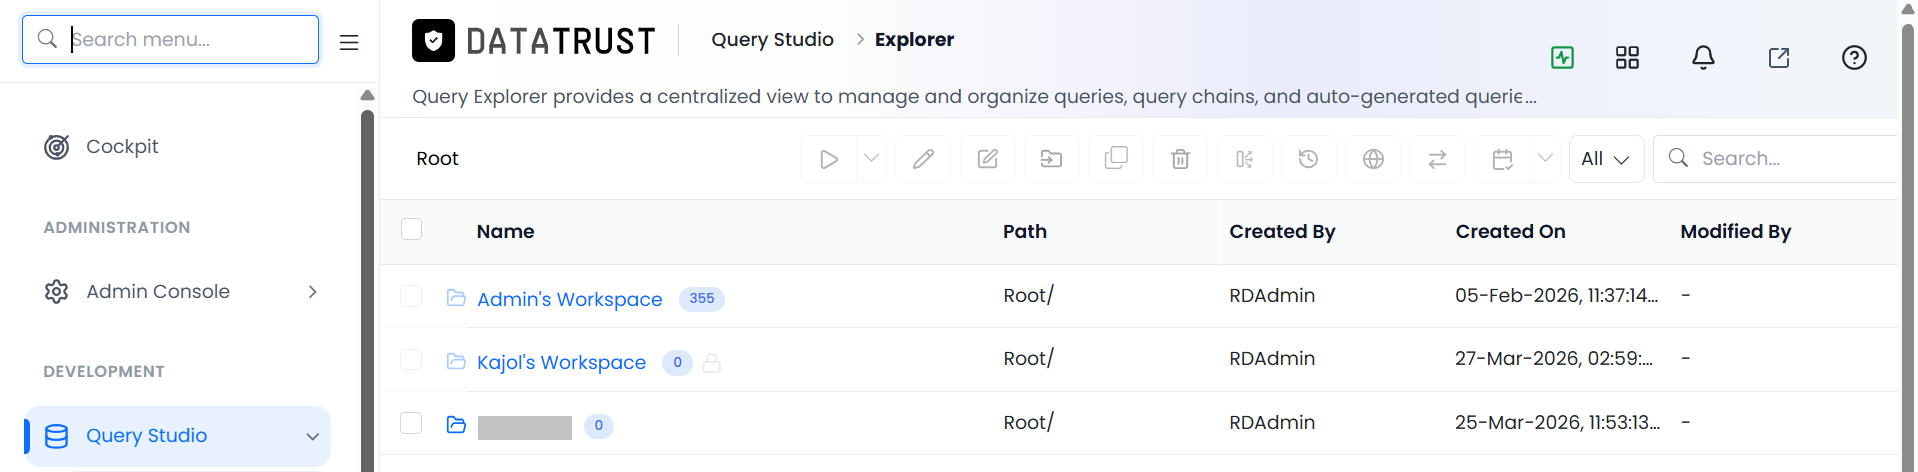Focus the Search menu input field
Viewport: 1918px width, 472px height.
tap(170, 39)
